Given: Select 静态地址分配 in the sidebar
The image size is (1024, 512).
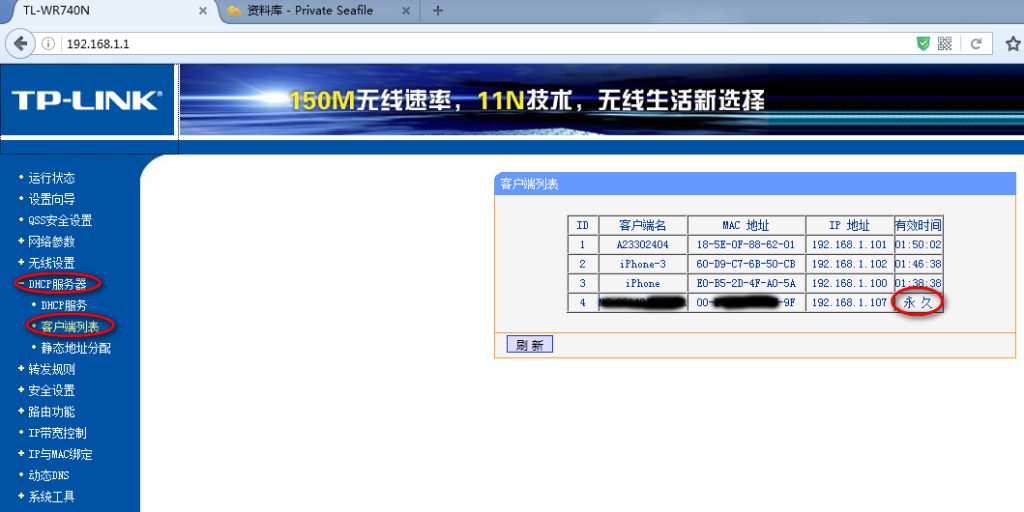Looking at the screenshot, I should [x=75, y=348].
